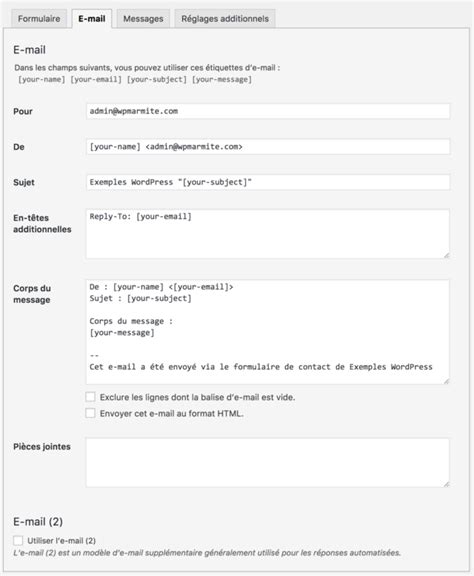Open the Messages tab
This screenshot has width=474, height=576.
click(143, 19)
